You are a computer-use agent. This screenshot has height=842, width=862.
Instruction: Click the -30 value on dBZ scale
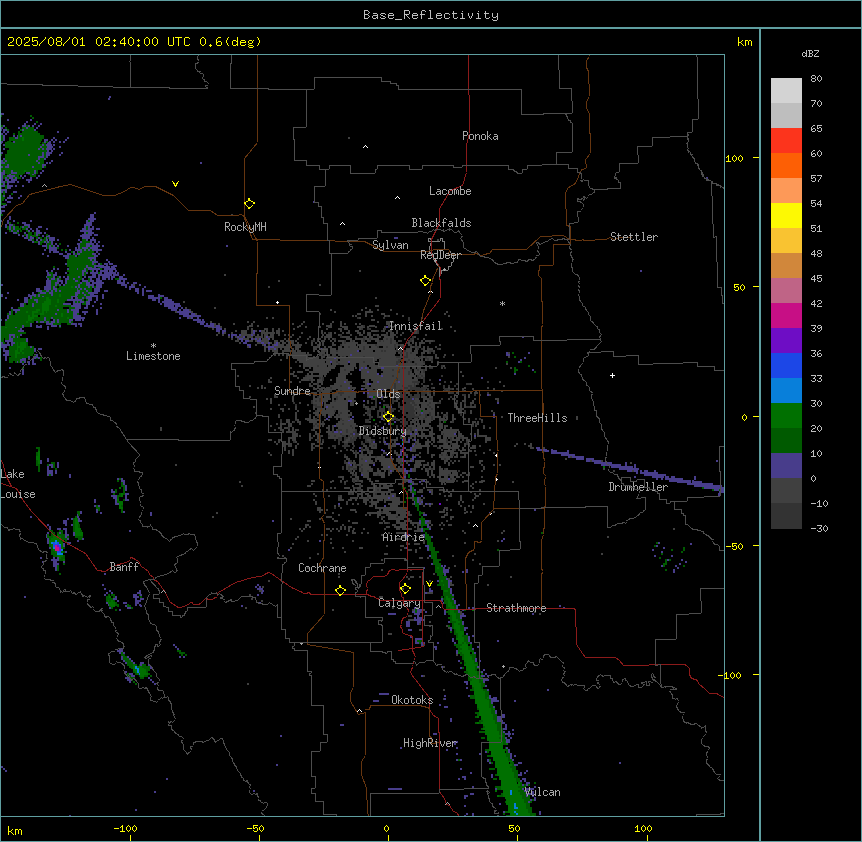(x=819, y=528)
